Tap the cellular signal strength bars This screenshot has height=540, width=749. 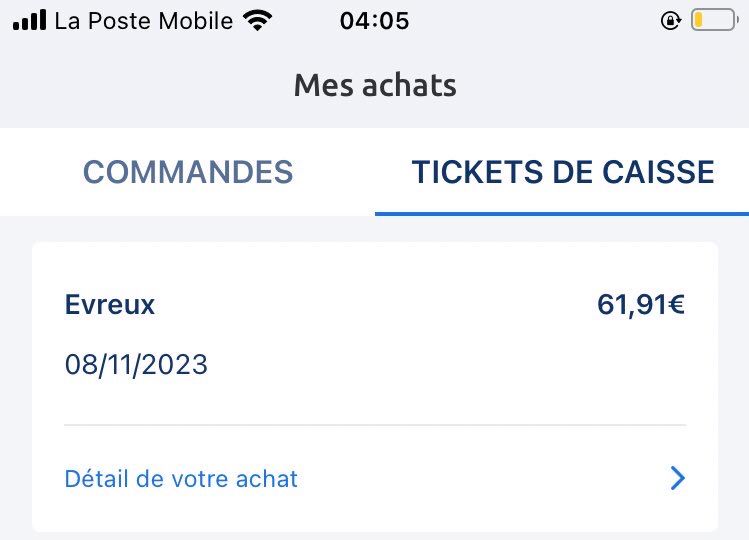tap(29, 20)
